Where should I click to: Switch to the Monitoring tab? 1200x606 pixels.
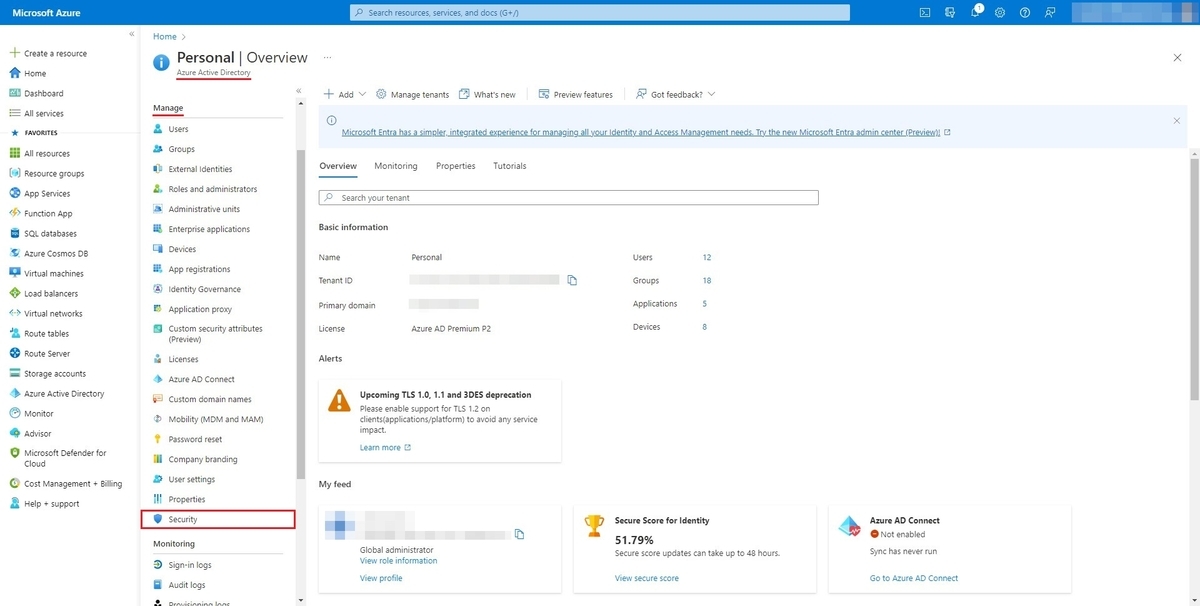coord(396,166)
